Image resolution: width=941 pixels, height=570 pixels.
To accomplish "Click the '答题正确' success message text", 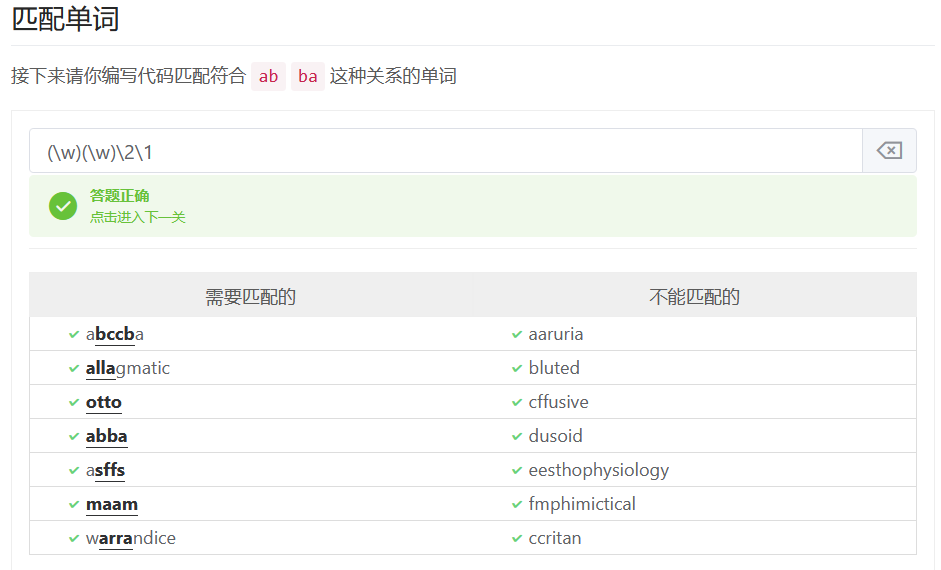I will tap(119, 196).
